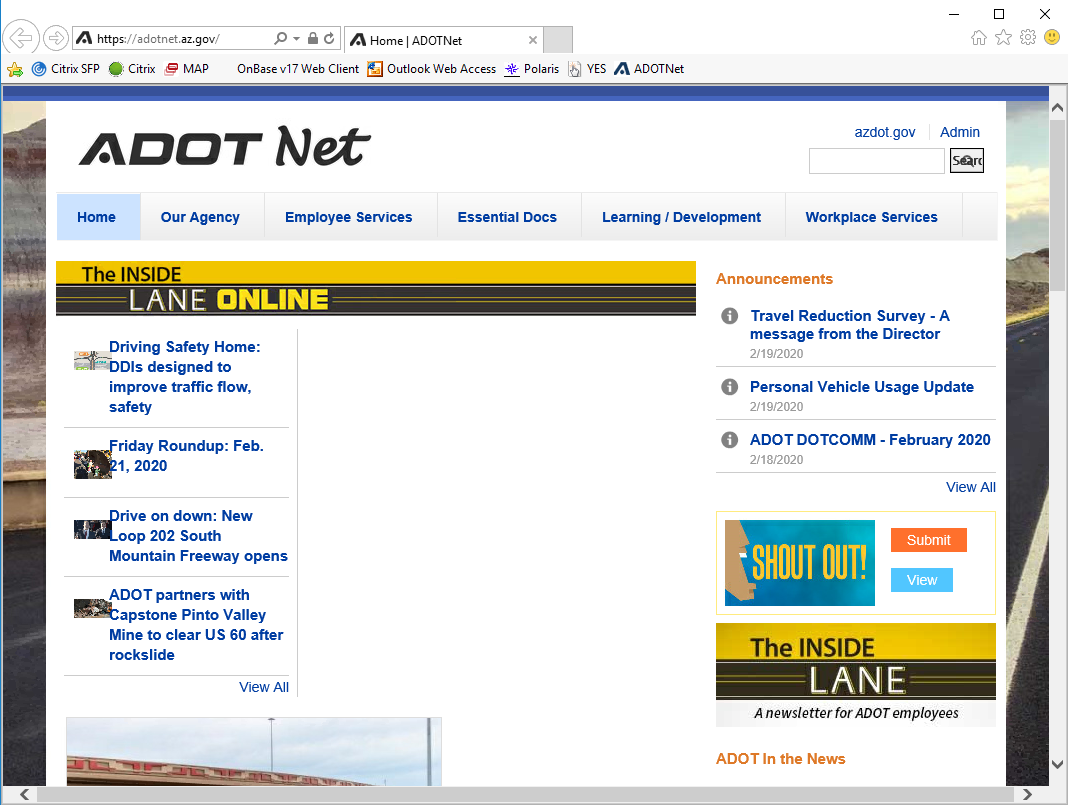
Task: Click the bridge photo below the news list
Action: click(254, 751)
